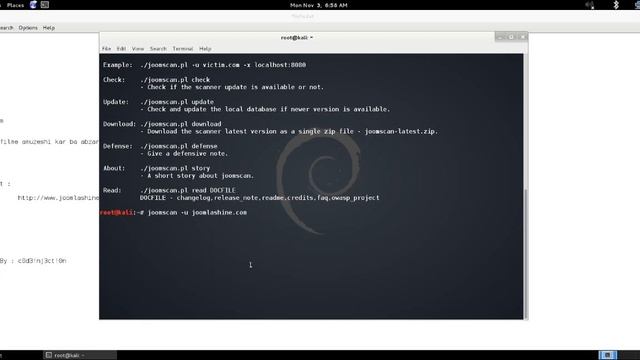This screenshot has width=640, height=360.
Task: Open the Places menu in the top panel
Action: pos(16,5)
